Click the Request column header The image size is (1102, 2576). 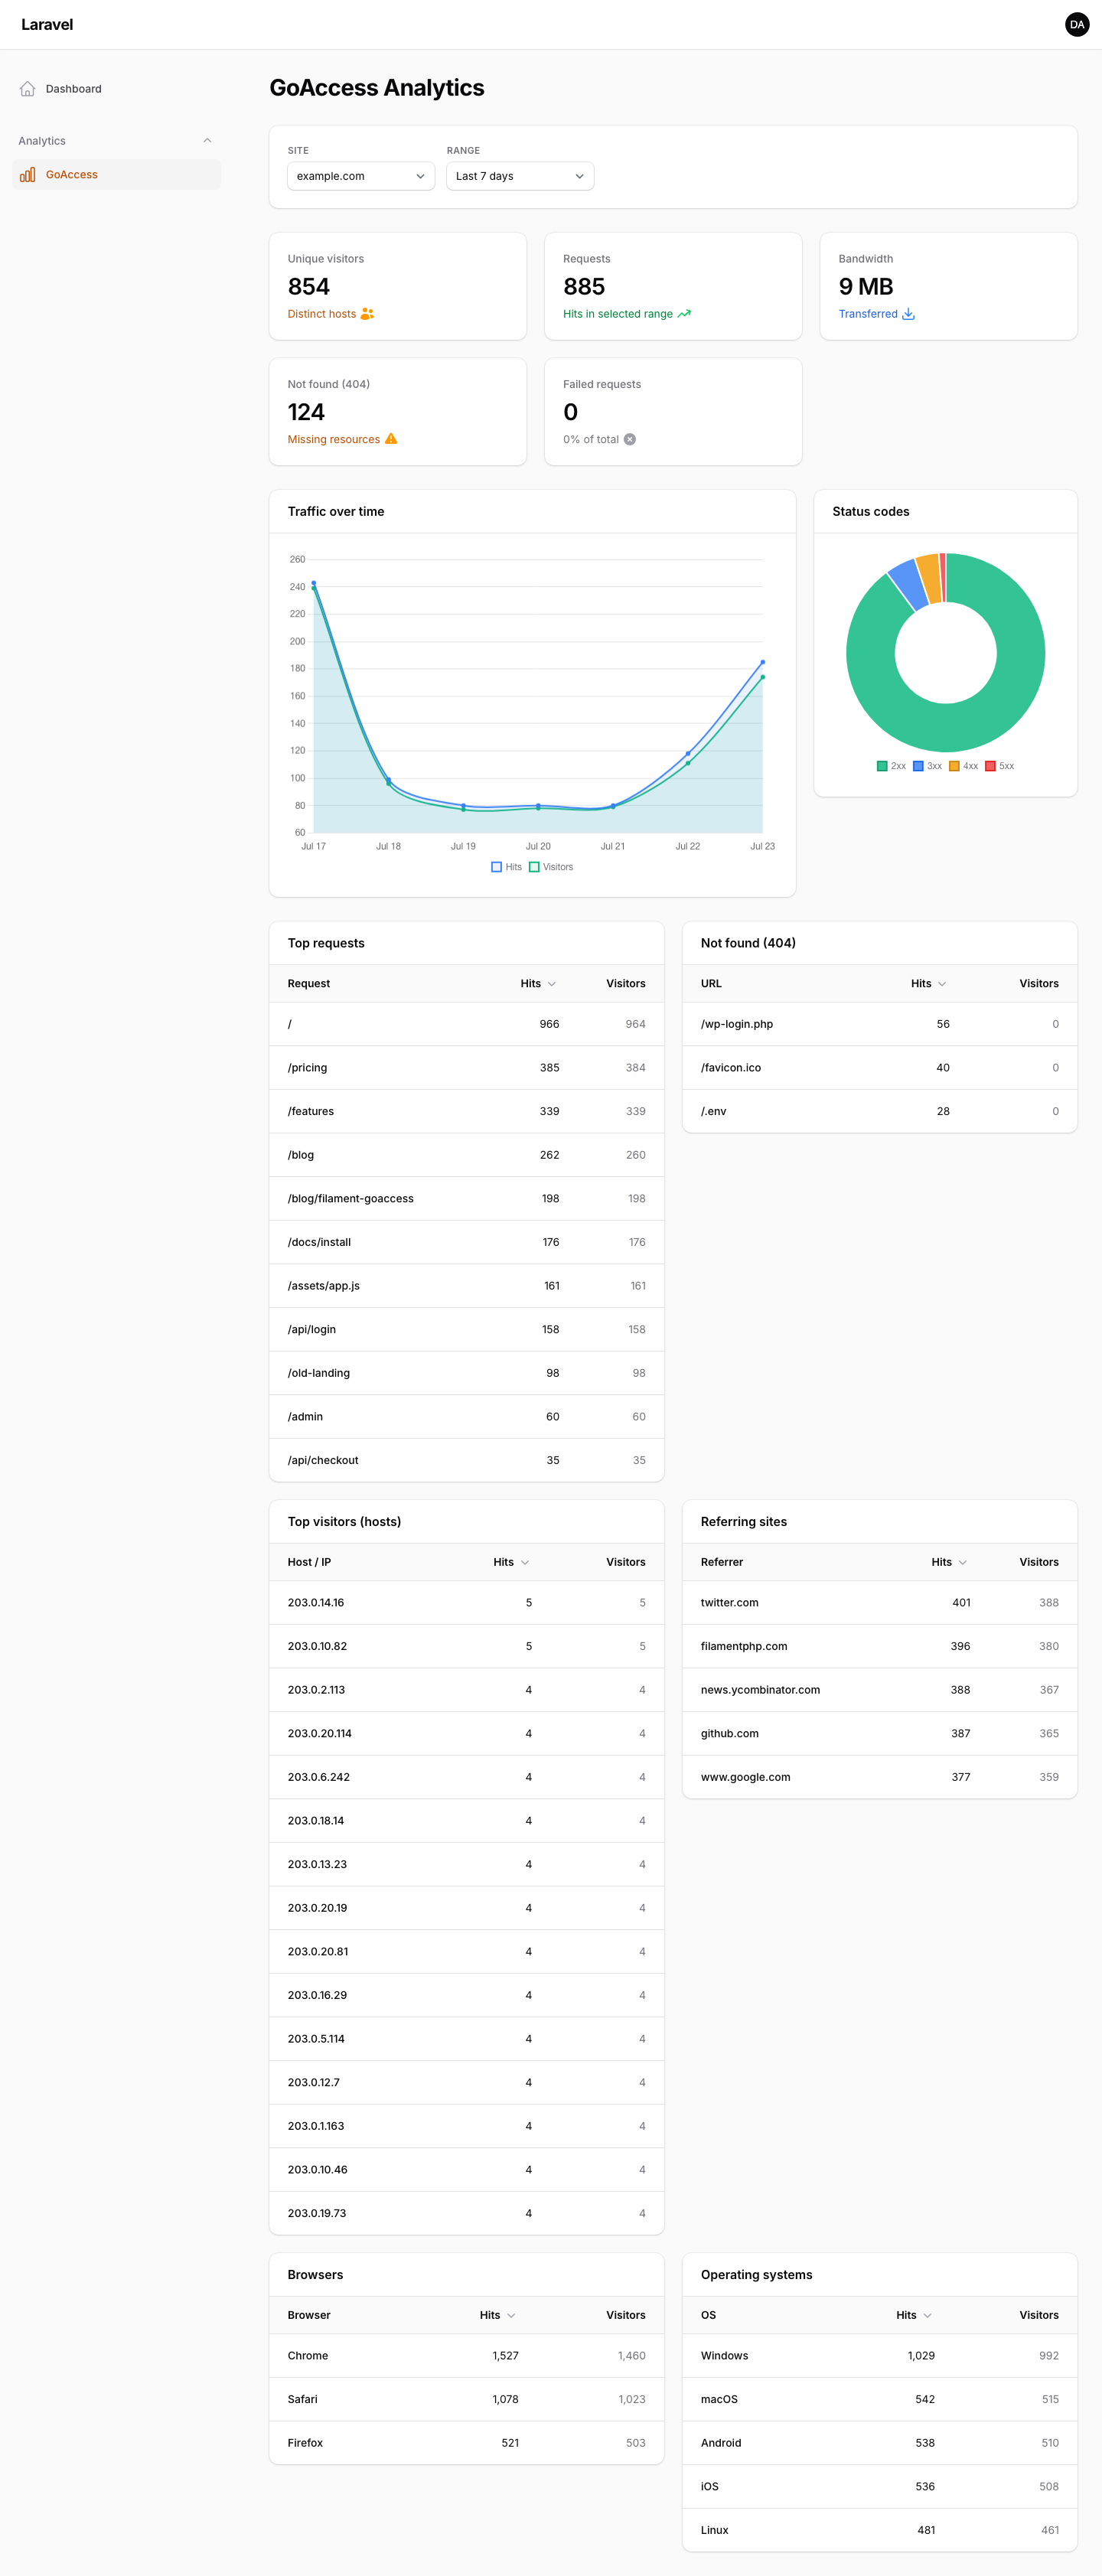click(309, 984)
